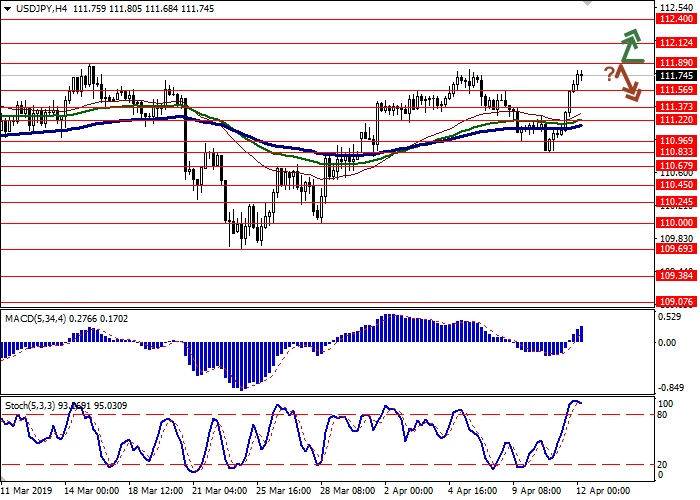700x500 pixels.
Task: Click the 112.124 price level label
Action: [676, 43]
